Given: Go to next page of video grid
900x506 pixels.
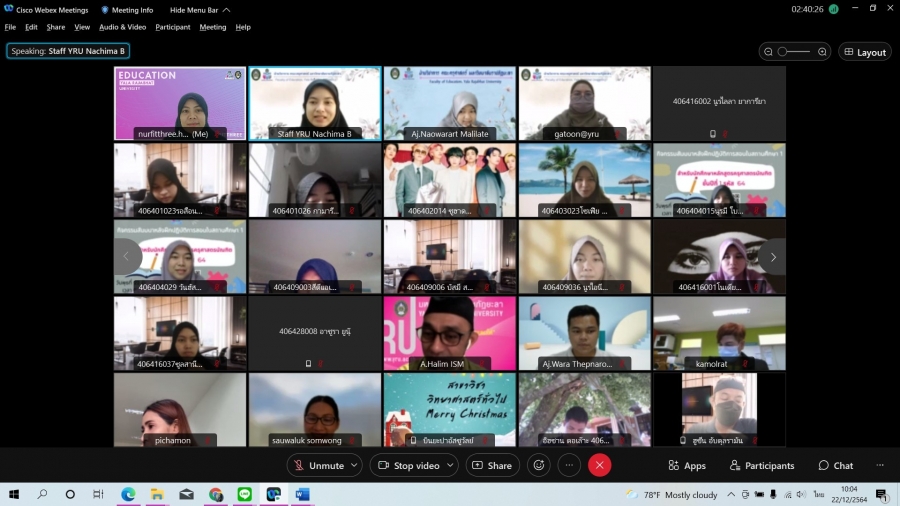Looking at the screenshot, I should pyautogui.click(x=772, y=257).
